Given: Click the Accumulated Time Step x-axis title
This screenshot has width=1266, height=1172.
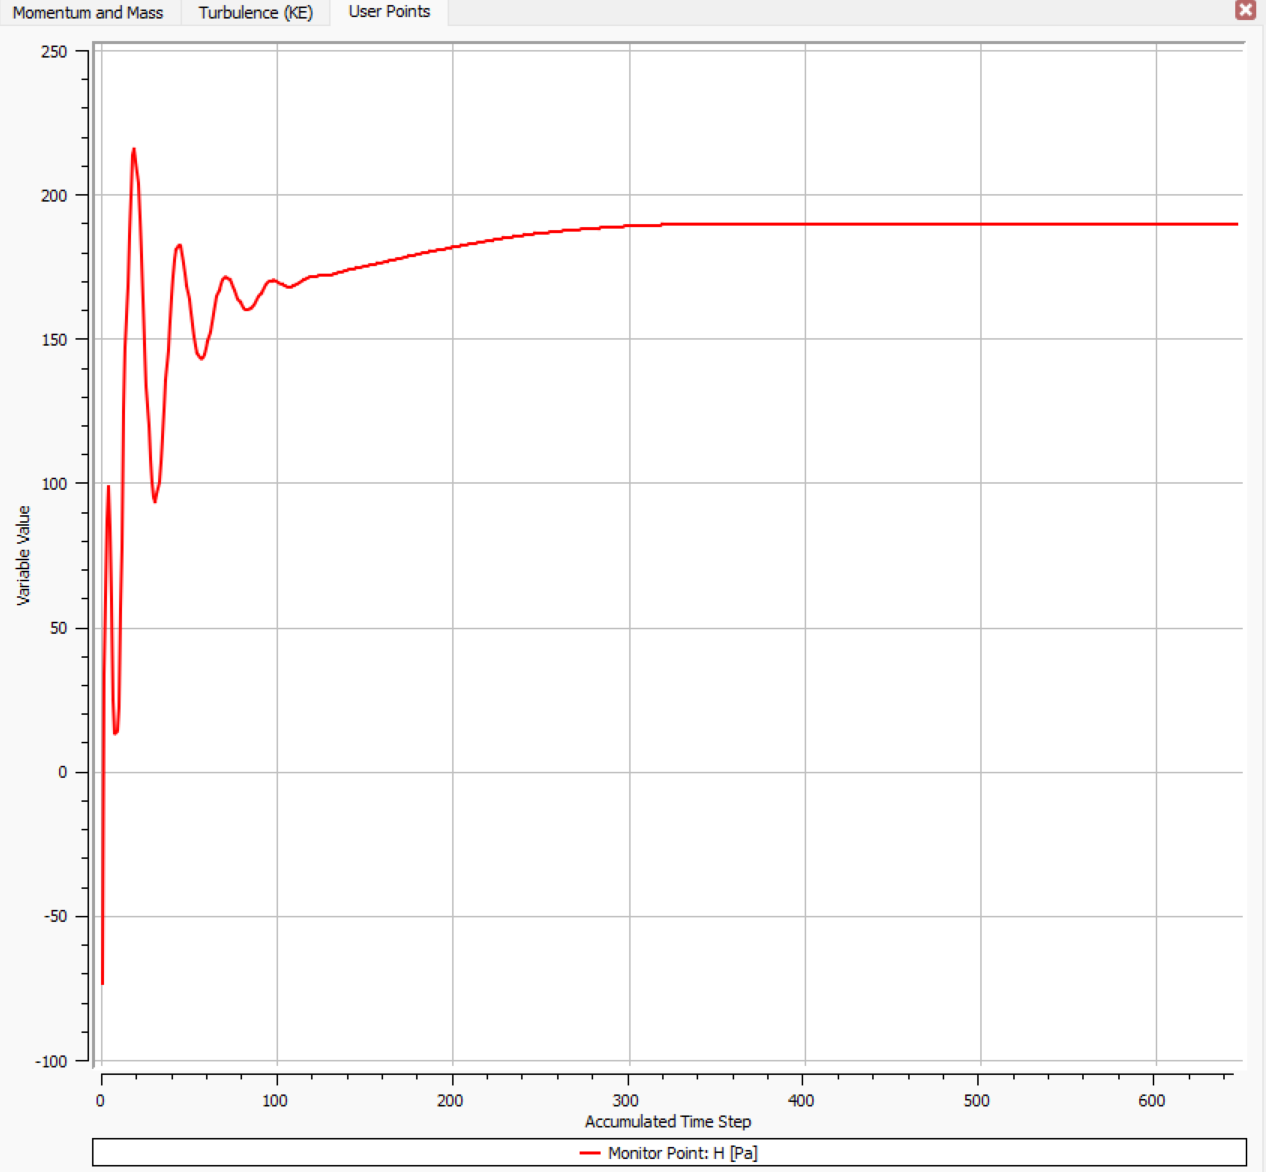Looking at the screenshot, I should pyautogui.click(x=668, y=1122).
